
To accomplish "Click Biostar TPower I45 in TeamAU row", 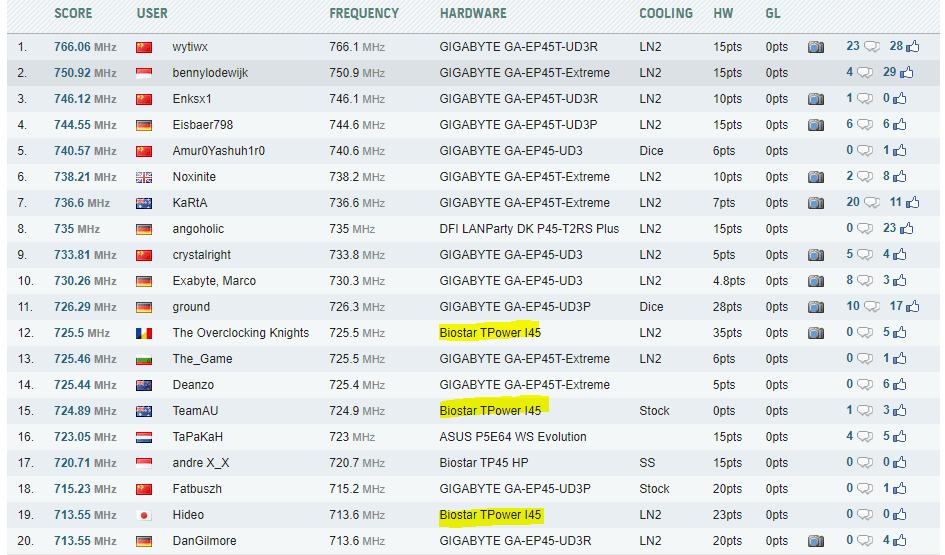I will click(490, 410).
